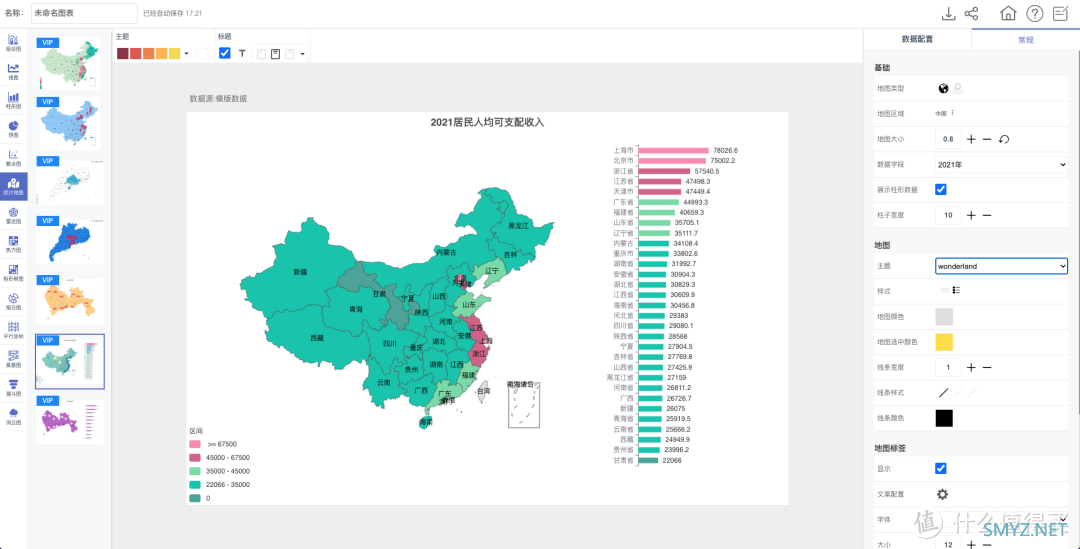Select the orange province map template
The image size is (1080, 549).
coord(70,300)
